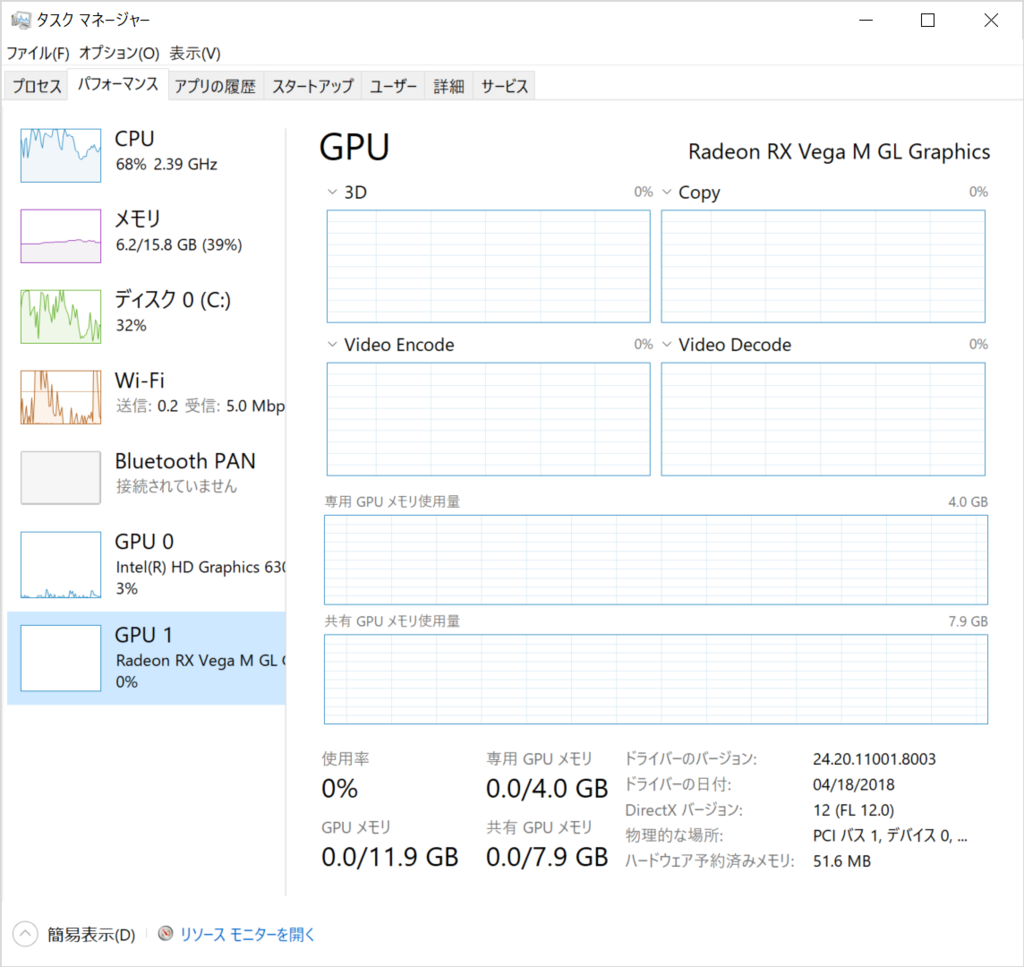1024x967 pixels.
Task: Switch to the プロセス tab
Action: click(x=37, y=86)
